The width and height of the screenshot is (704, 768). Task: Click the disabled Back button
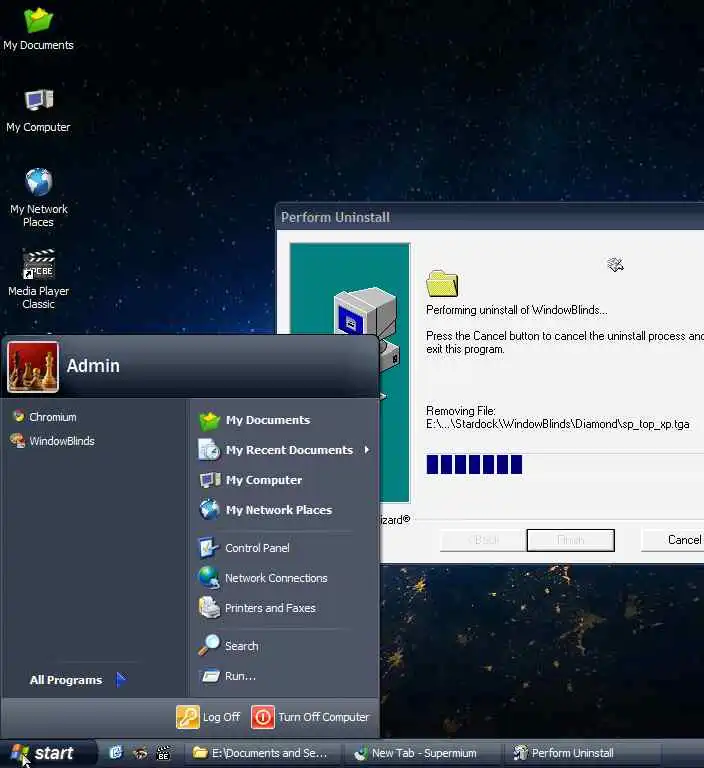483,540
